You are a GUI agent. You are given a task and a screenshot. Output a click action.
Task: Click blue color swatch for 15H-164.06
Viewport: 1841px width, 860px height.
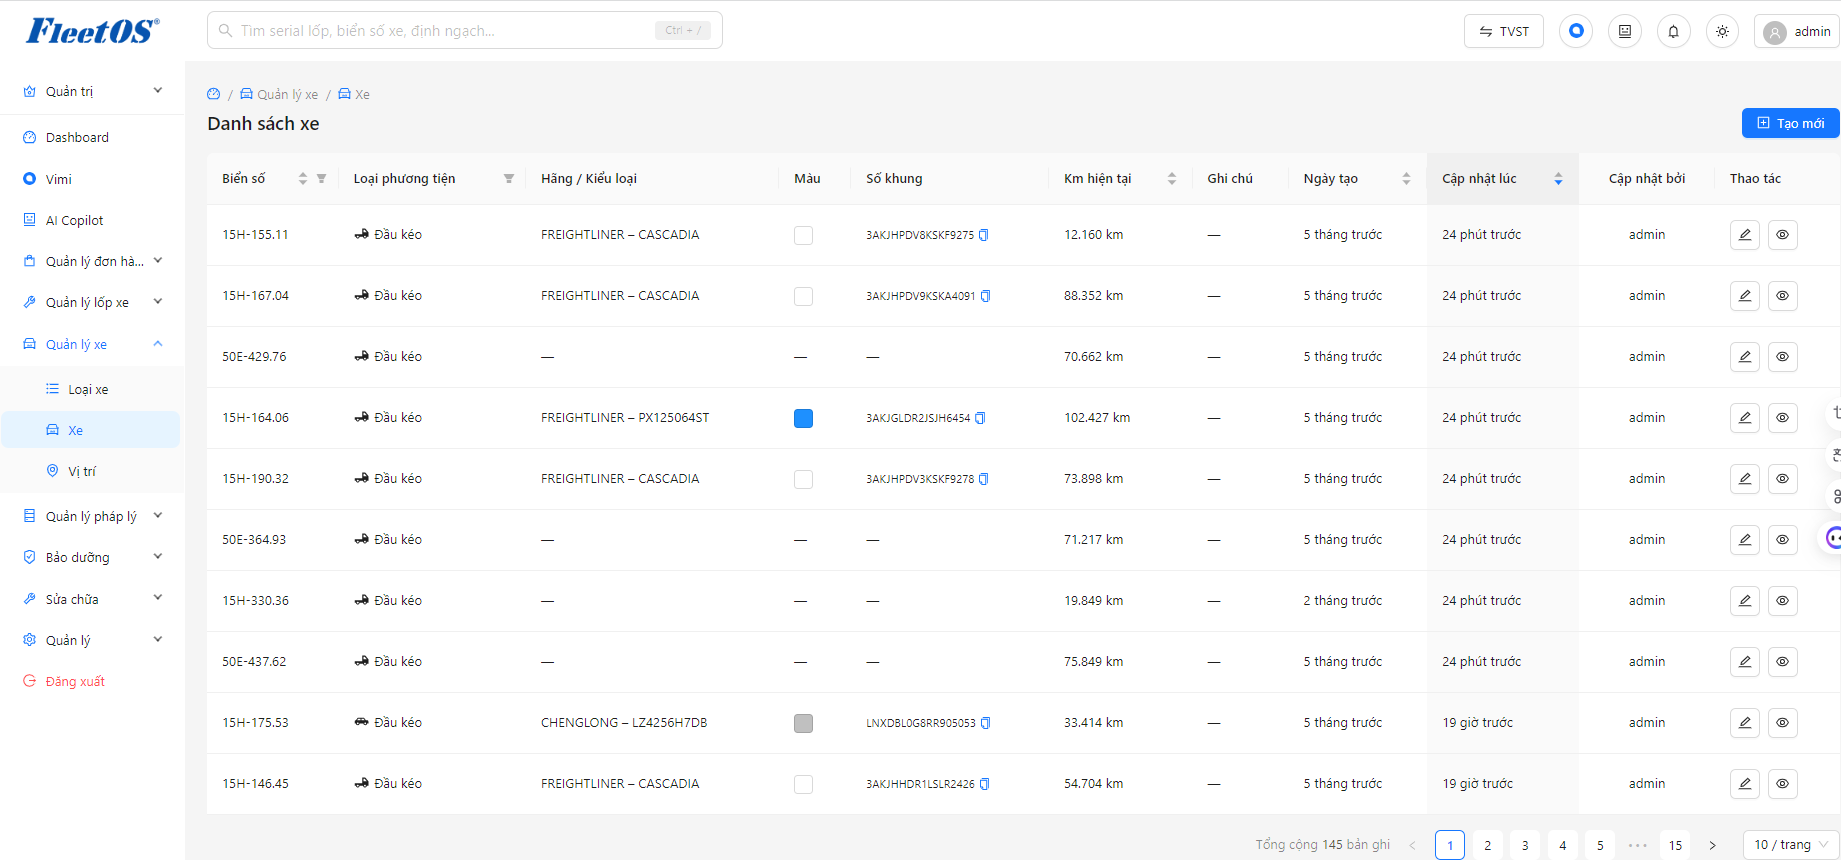(803, 418)
